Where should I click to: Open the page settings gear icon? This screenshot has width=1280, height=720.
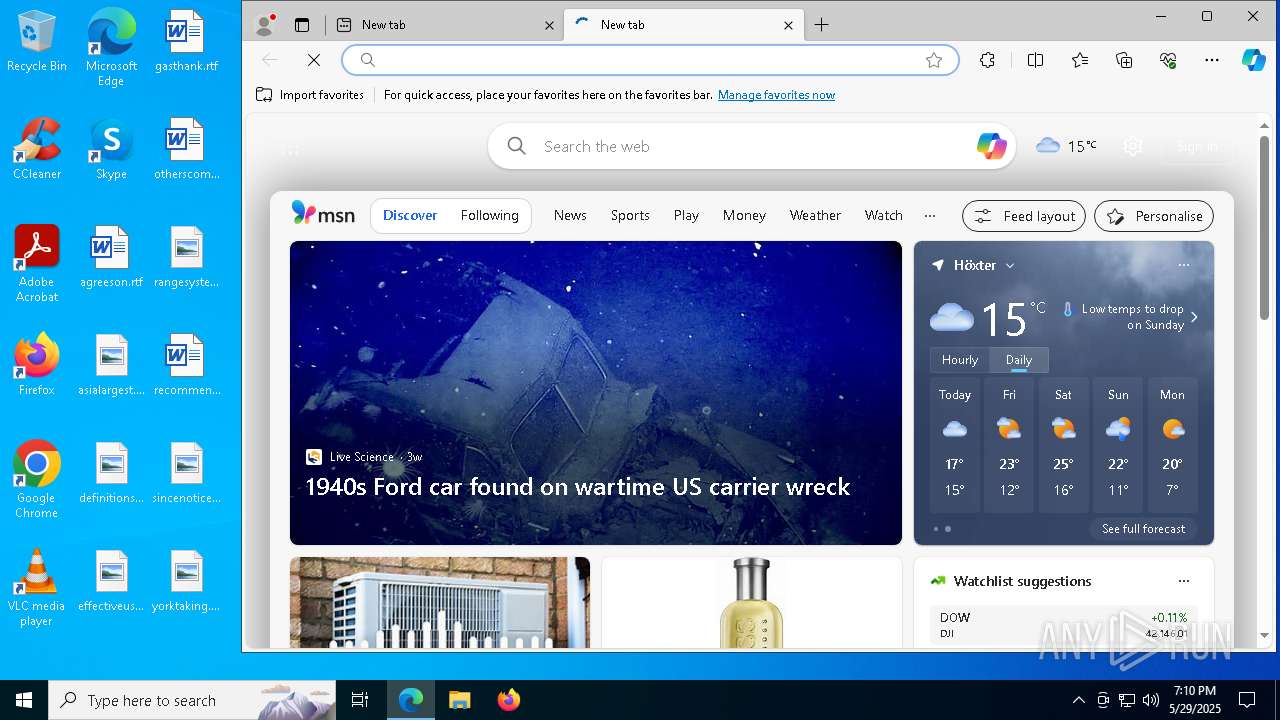click(x=1132, y=146)
